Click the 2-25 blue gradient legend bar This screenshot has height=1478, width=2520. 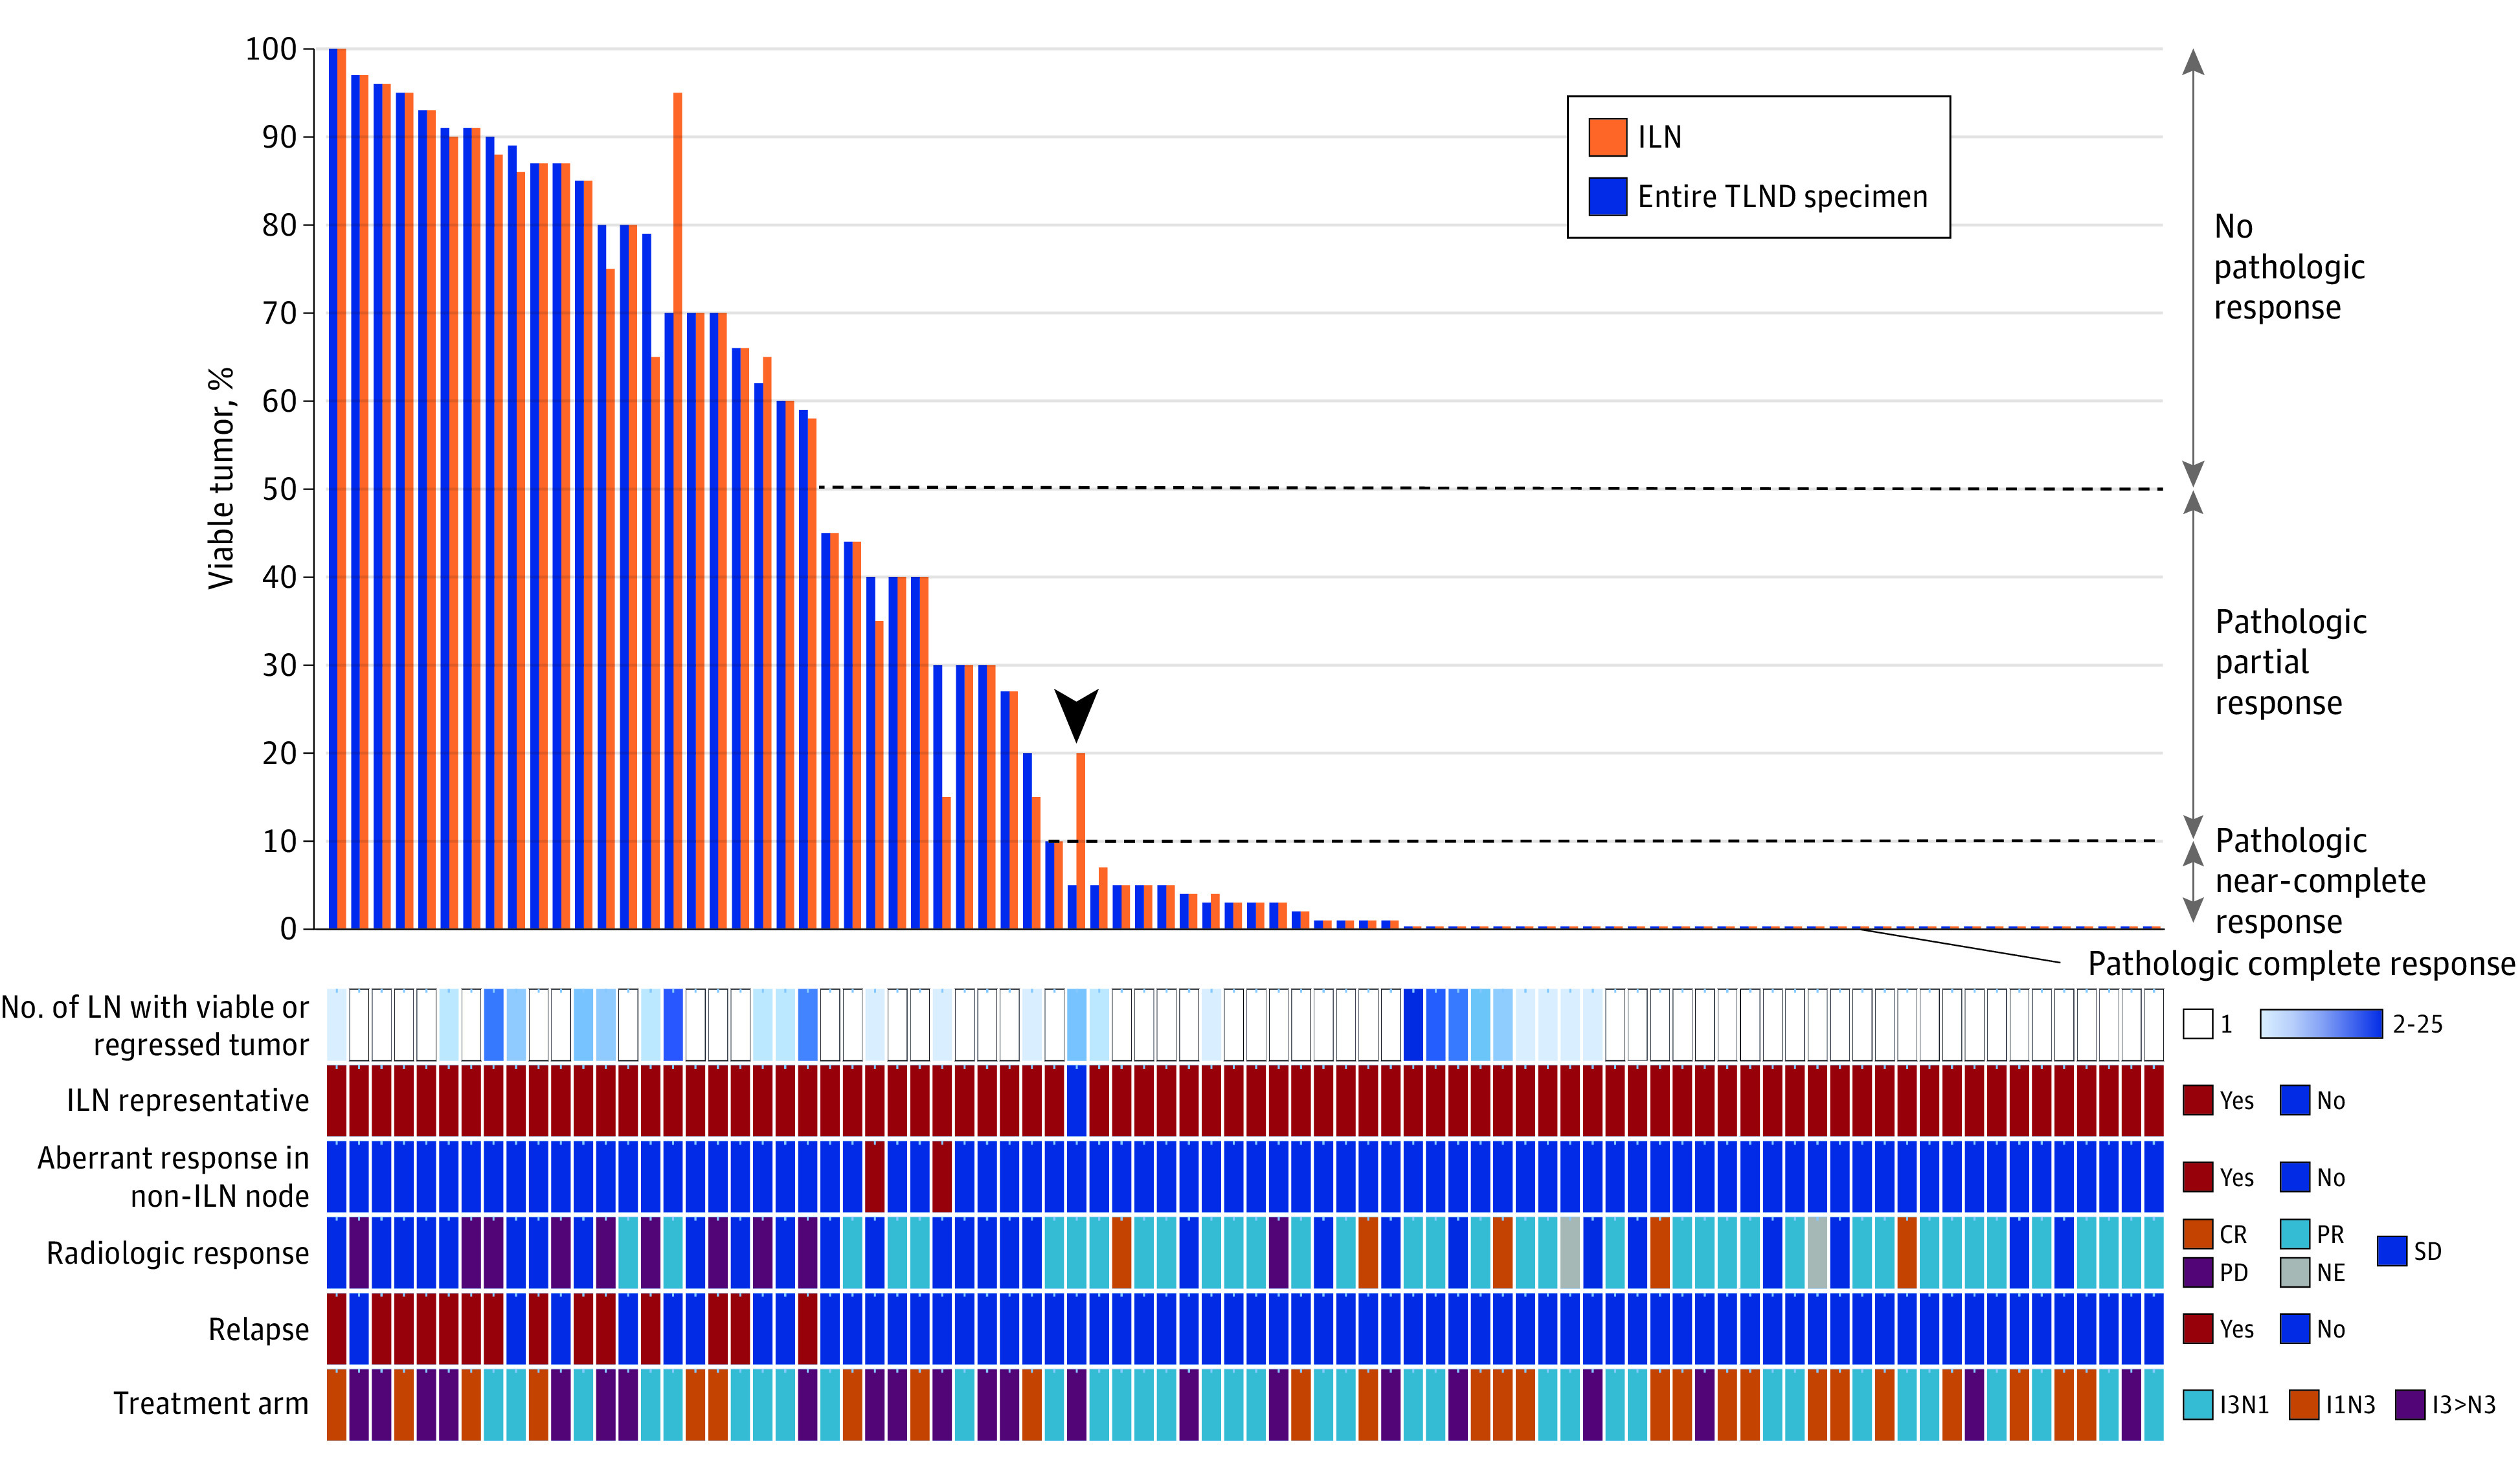2321,1024
